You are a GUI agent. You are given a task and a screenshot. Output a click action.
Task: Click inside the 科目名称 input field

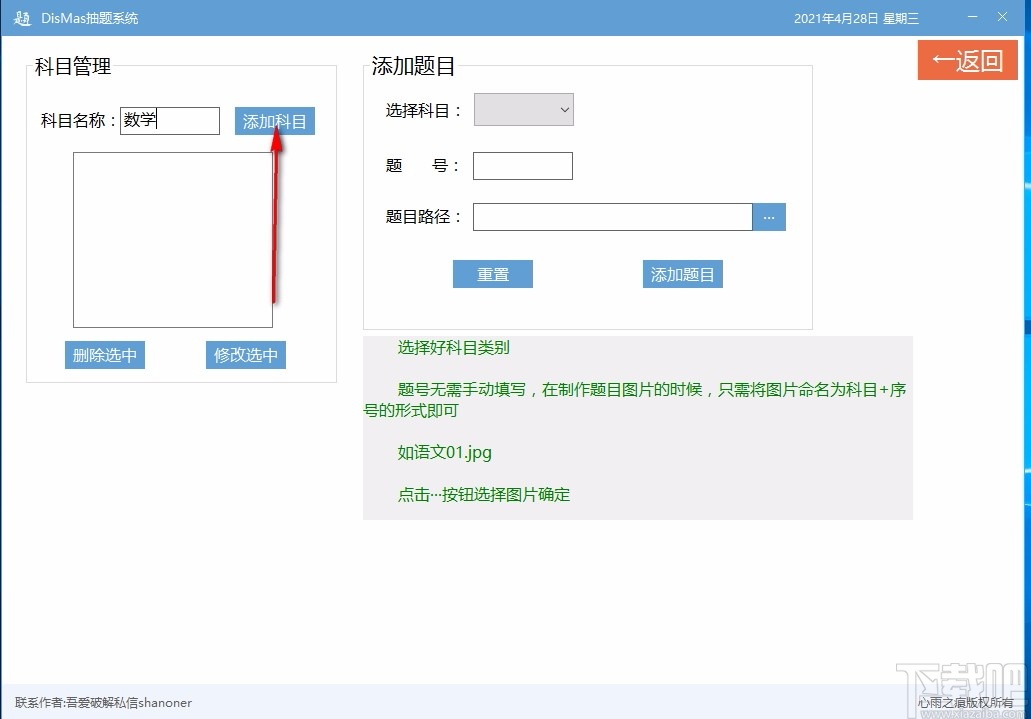(170, 120)
